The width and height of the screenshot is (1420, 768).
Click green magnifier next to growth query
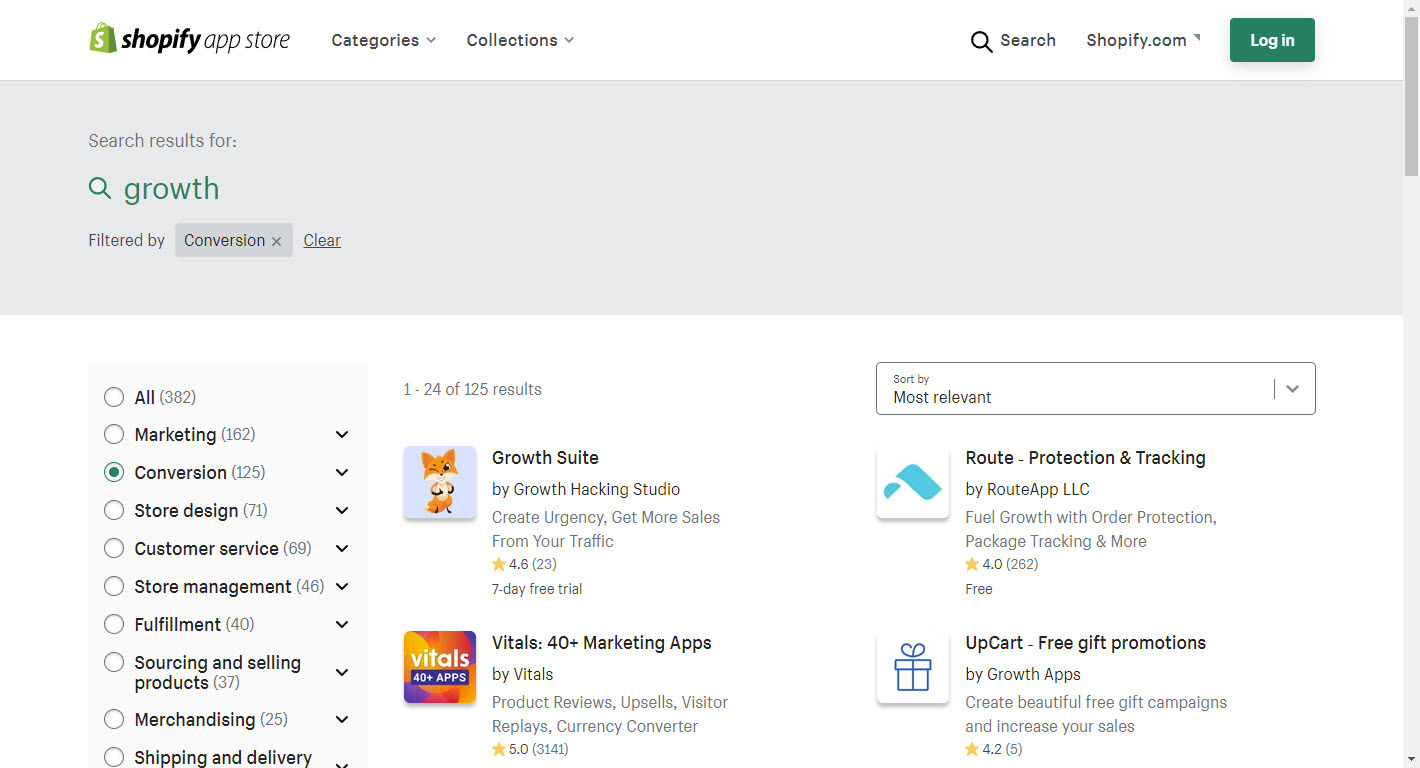point(100,188)
